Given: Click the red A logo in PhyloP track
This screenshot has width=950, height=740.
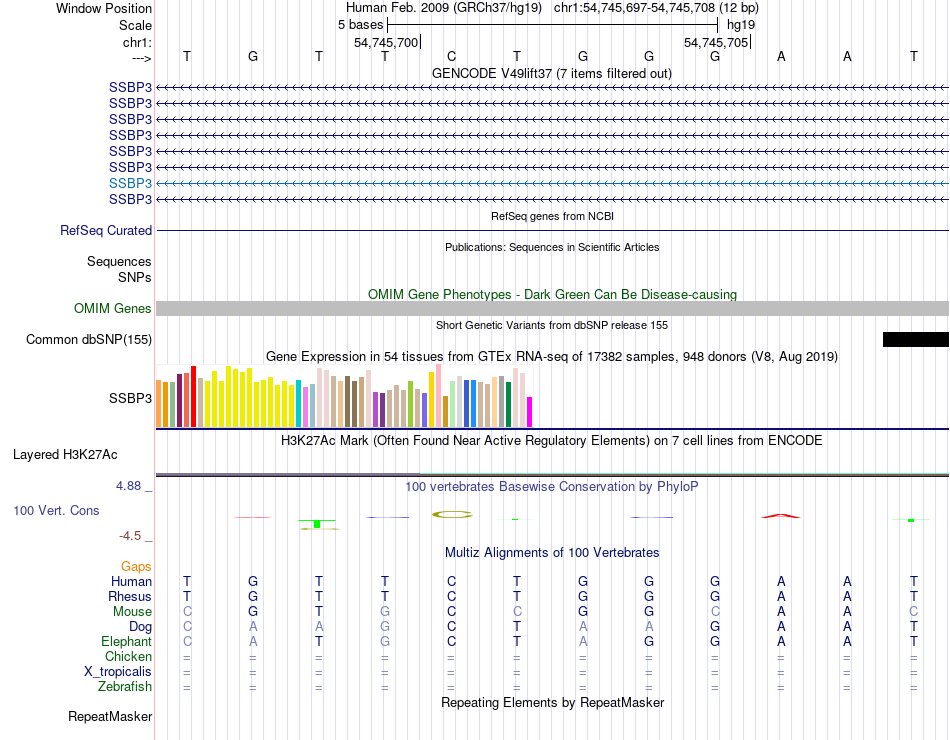Looking at the screenshot, I should (x=781, y=516).
